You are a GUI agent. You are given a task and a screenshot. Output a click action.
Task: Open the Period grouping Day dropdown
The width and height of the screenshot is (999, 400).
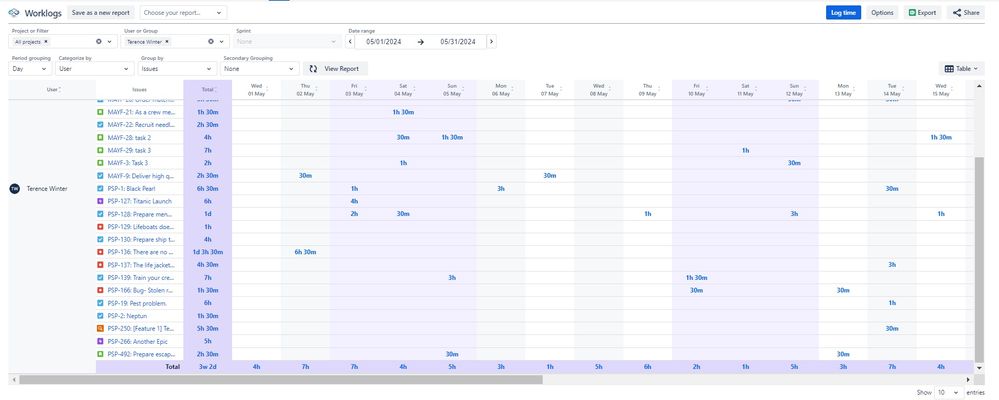pos(31,69)
